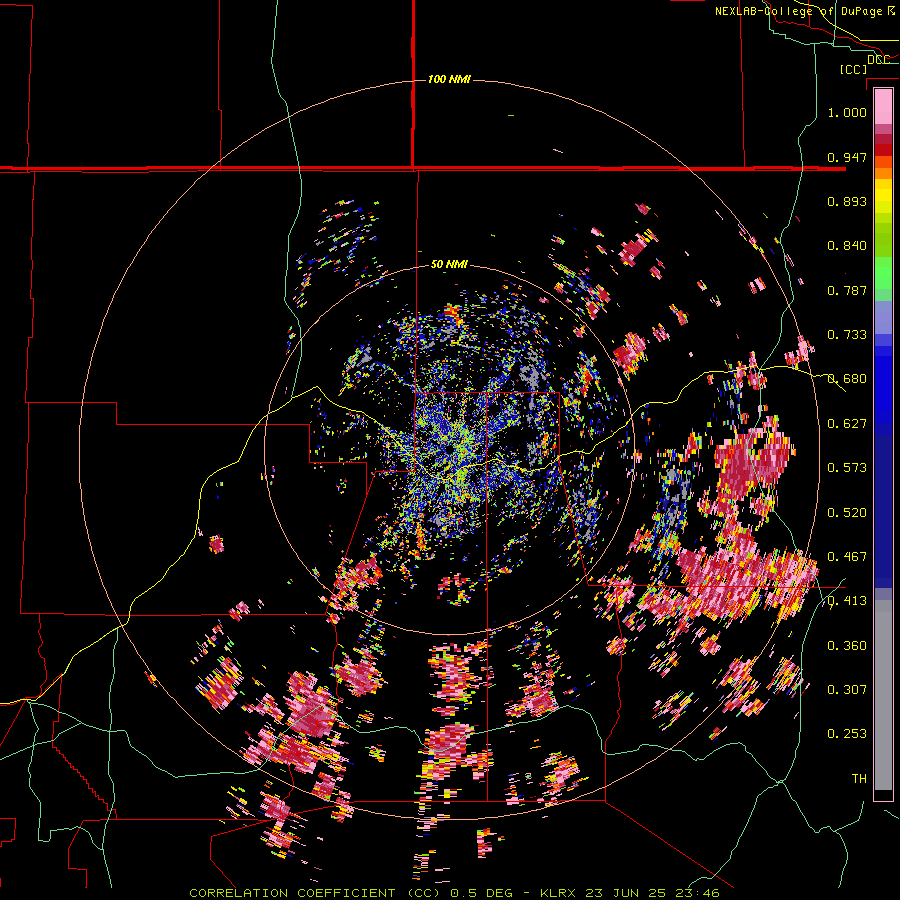The height and width of the screenshot is (900, 900).
Task: Click the 0.307 scale value
Action: [x=847, y=690]
